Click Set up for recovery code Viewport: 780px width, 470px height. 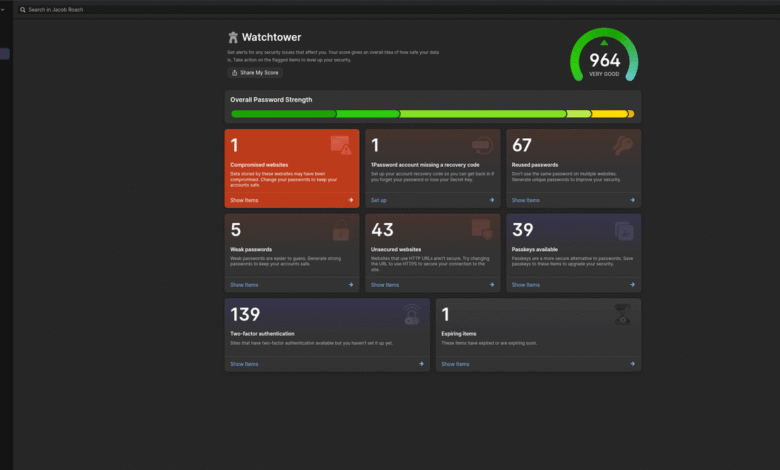[378, 200]
